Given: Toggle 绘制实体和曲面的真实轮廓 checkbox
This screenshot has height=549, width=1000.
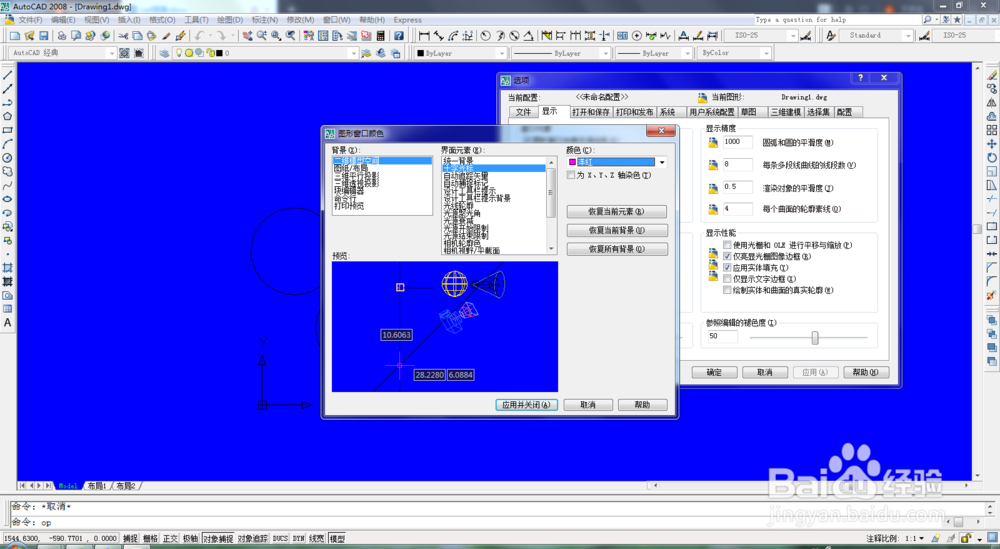Looking at the screenshot, I should (727, 290).
